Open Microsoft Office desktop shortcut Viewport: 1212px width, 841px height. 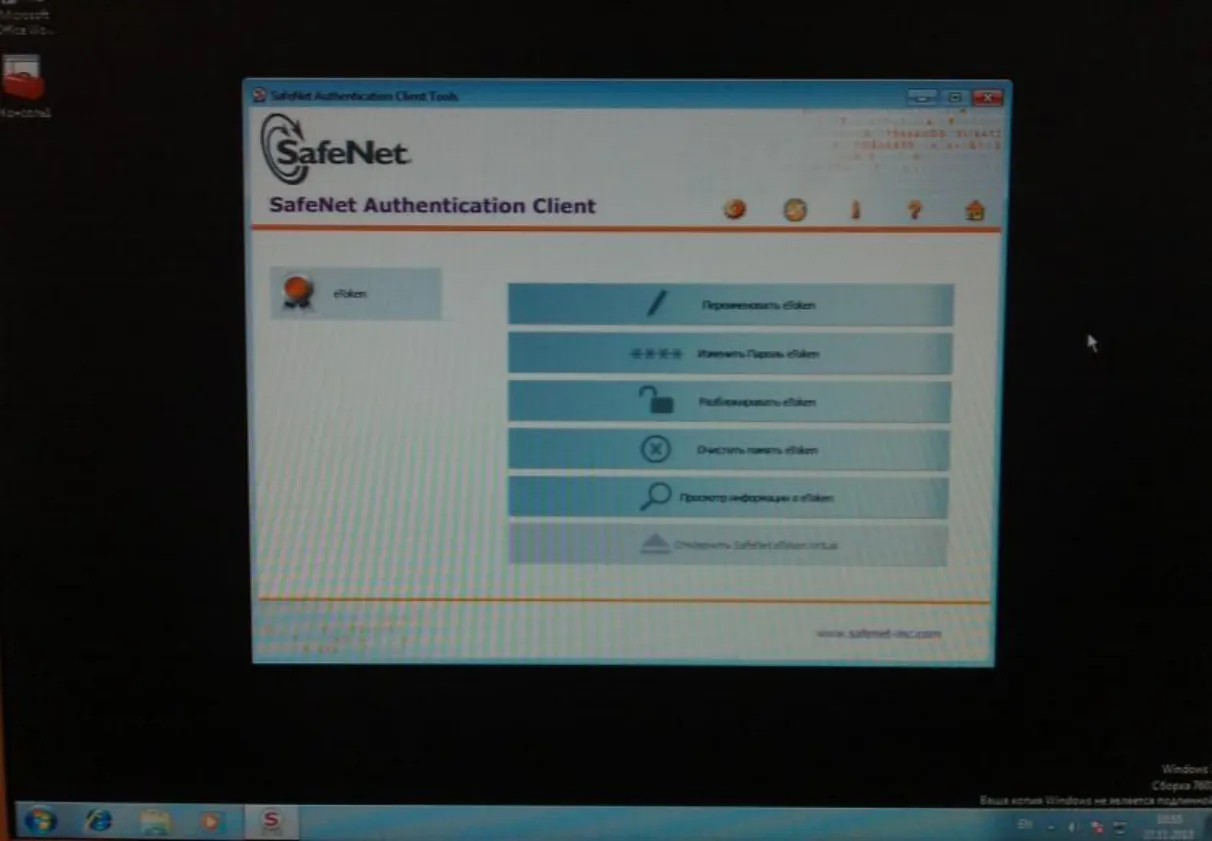(x=24, y=16)
